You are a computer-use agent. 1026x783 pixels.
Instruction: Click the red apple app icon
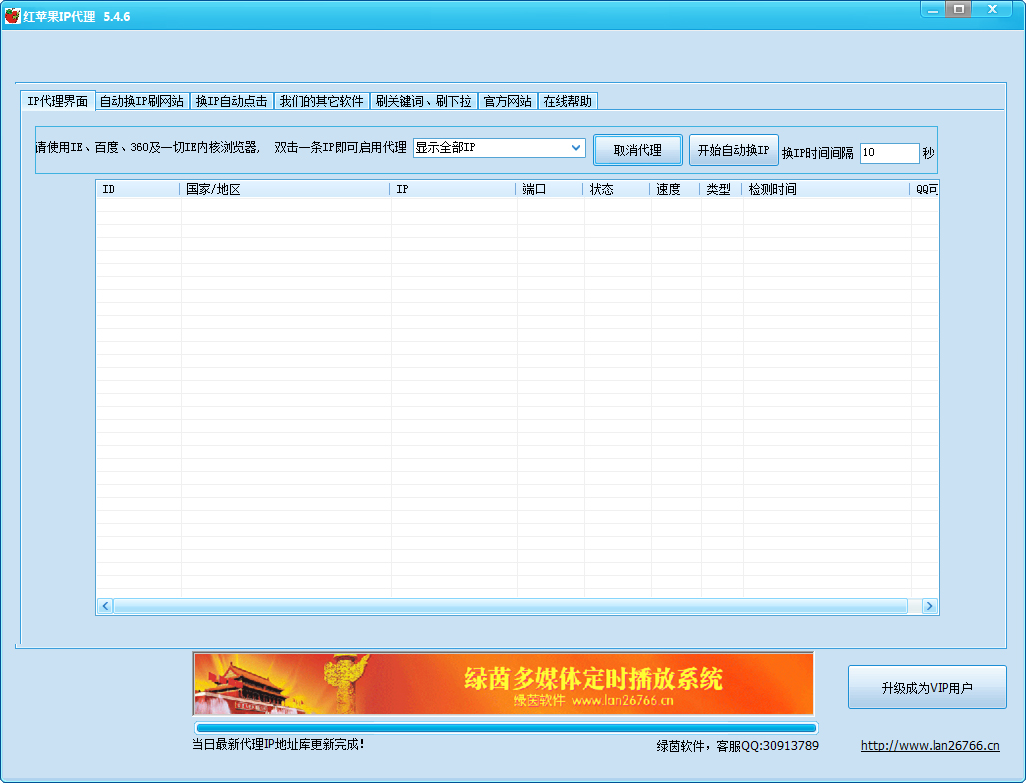click(12, 16)
